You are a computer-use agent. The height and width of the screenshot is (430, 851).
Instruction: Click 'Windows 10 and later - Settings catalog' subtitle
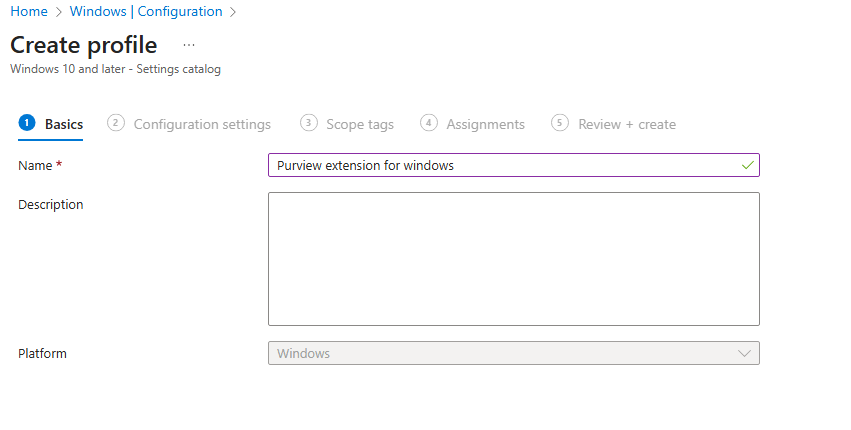click(x=116, y=69)
